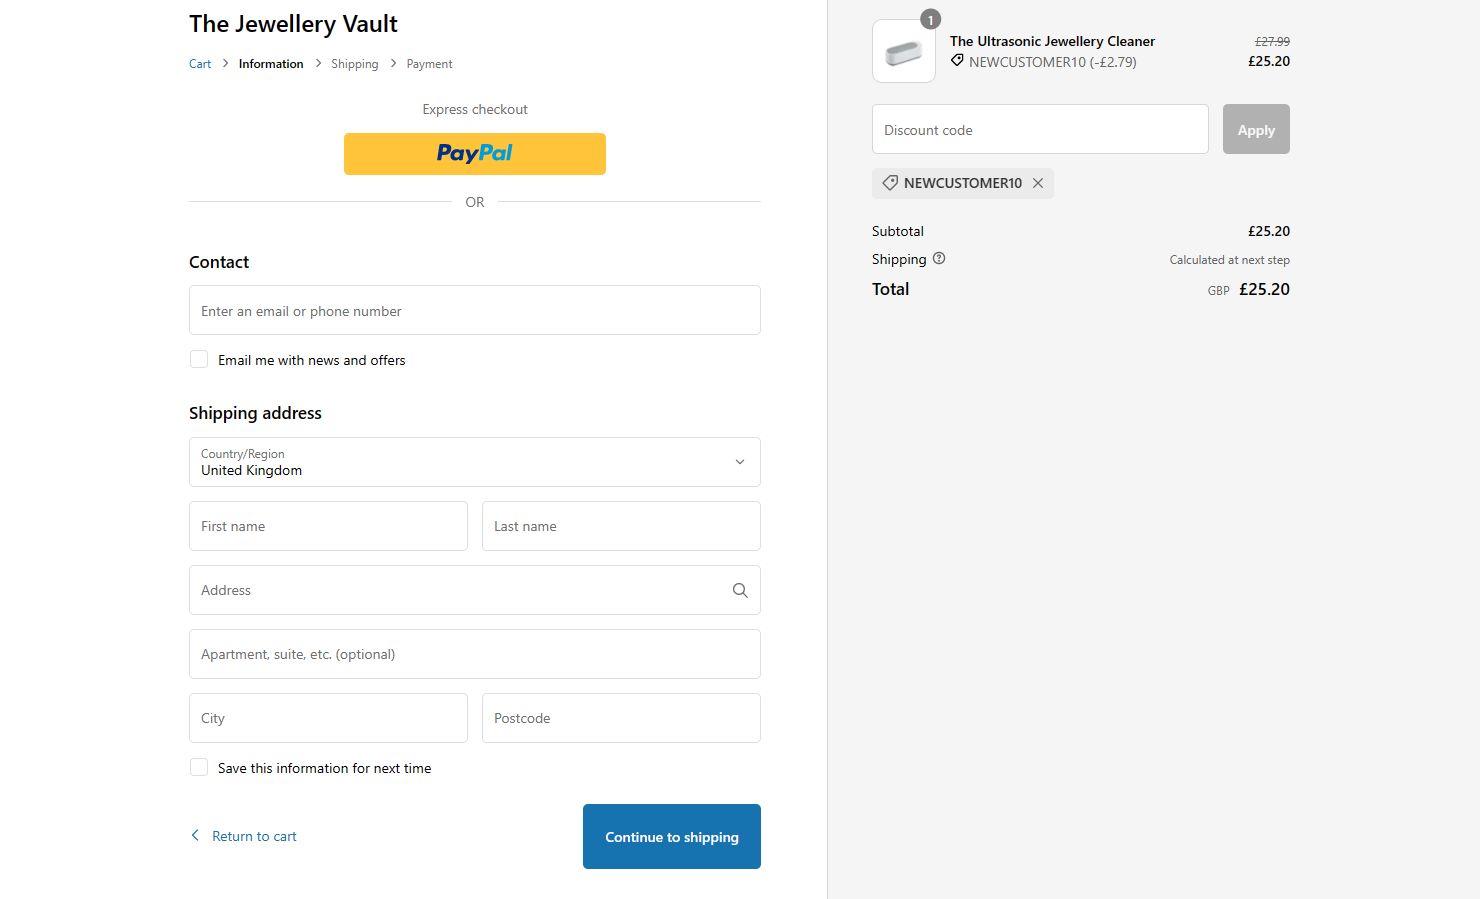Click the email or phone number field
1480x899 pixels.
pos(475,310)
